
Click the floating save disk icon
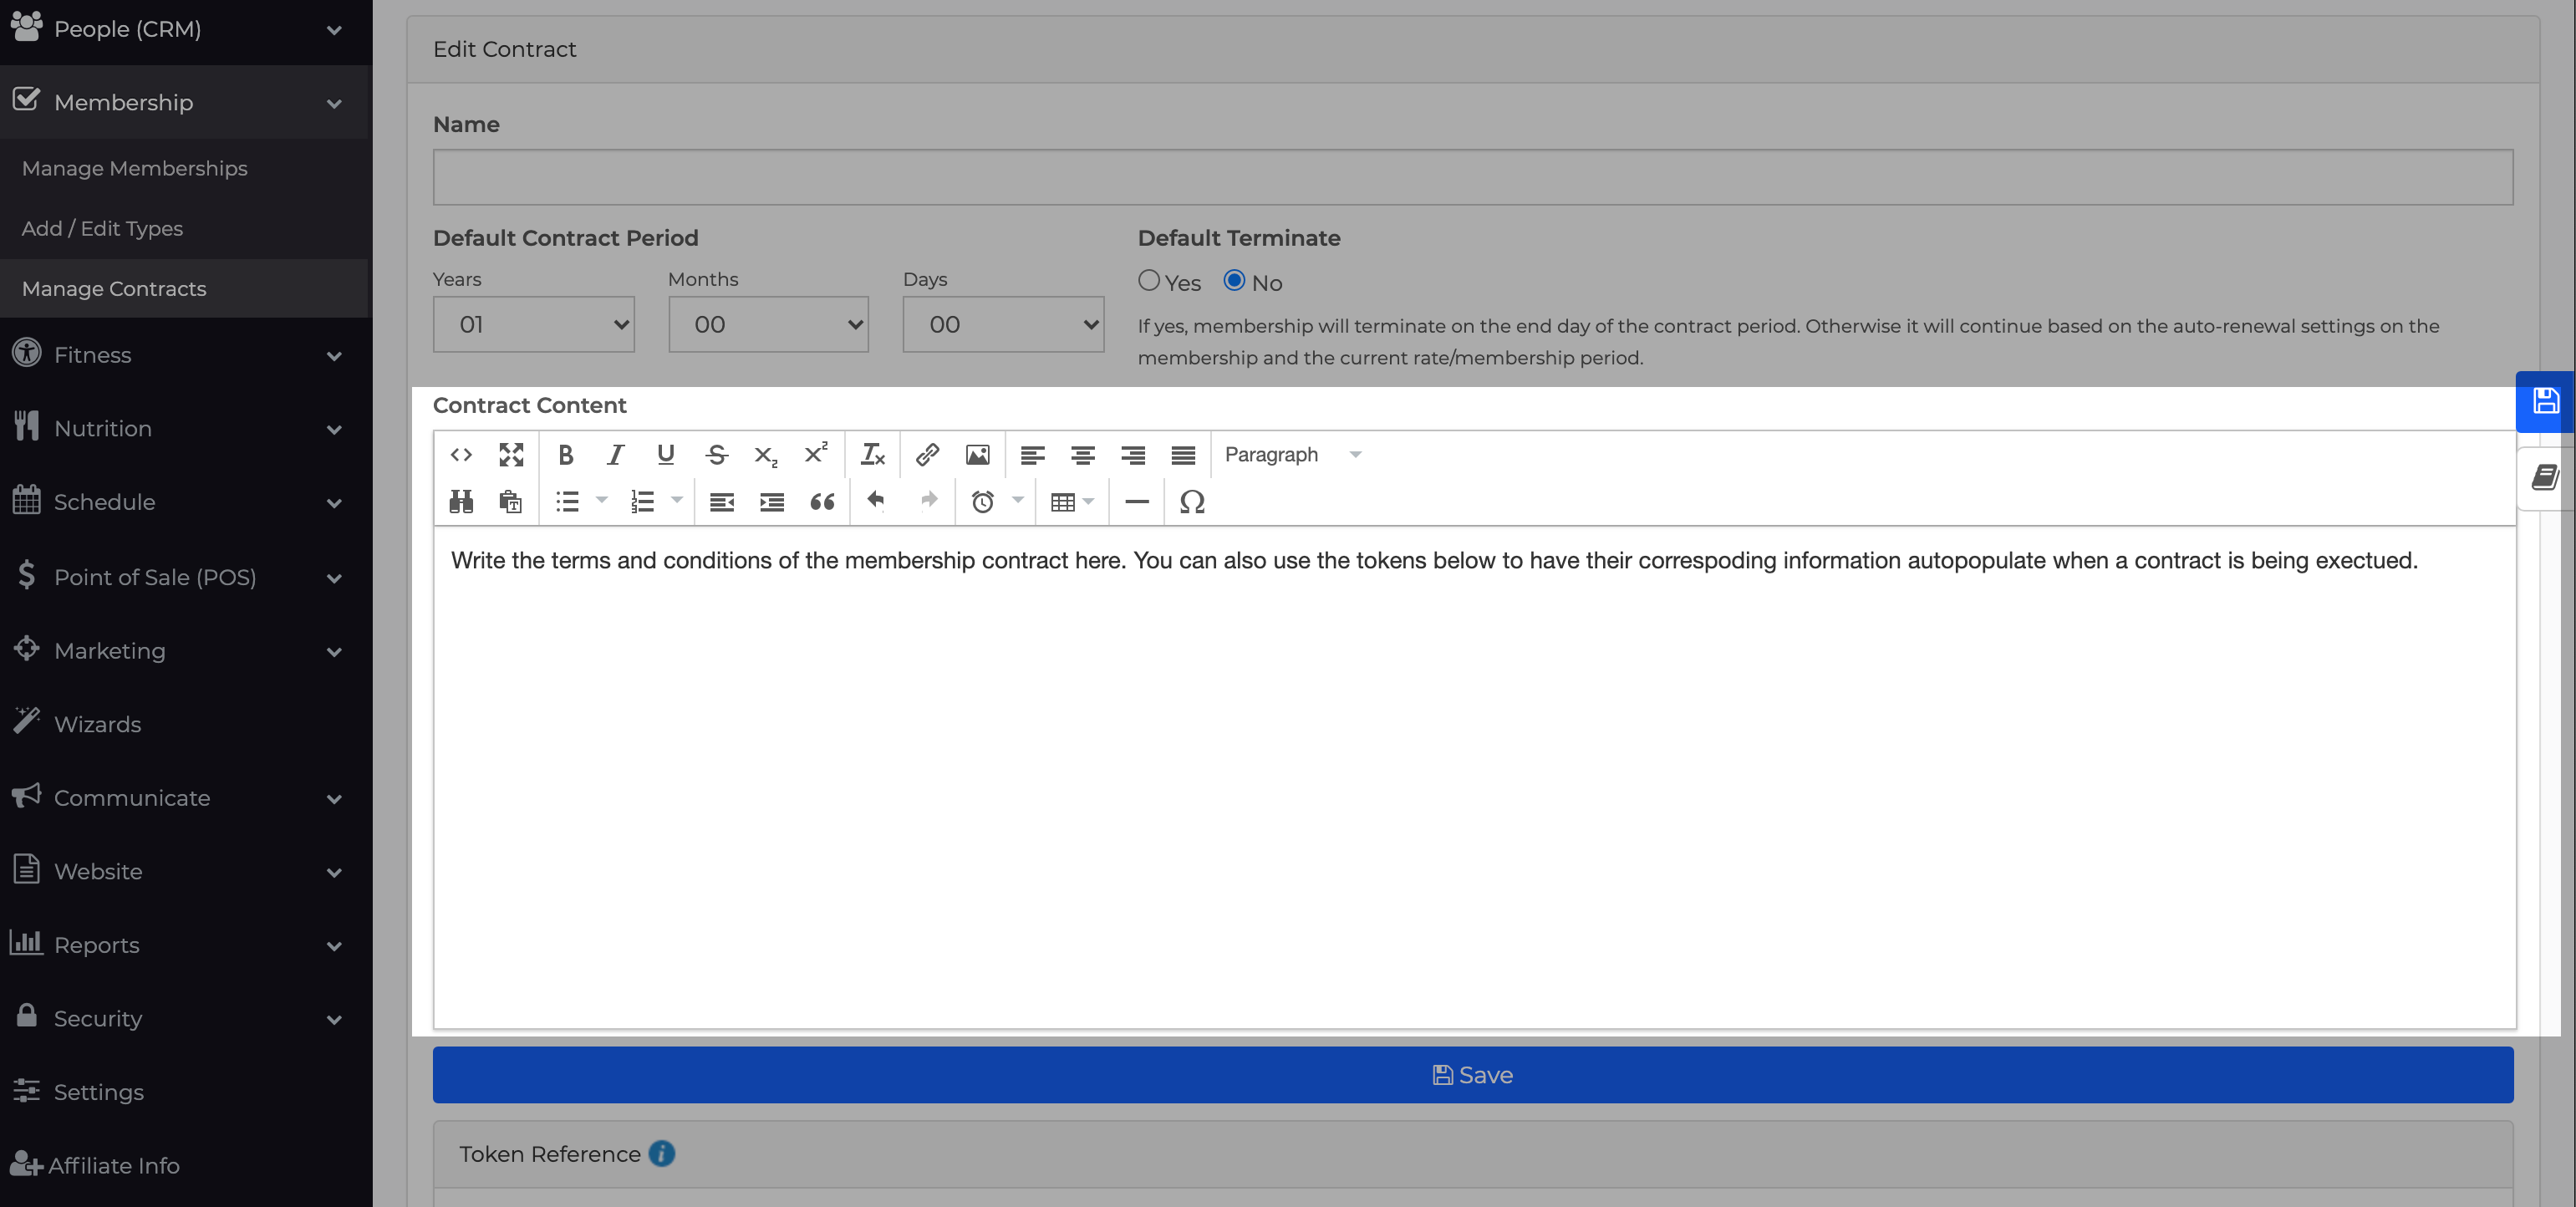2545,402
